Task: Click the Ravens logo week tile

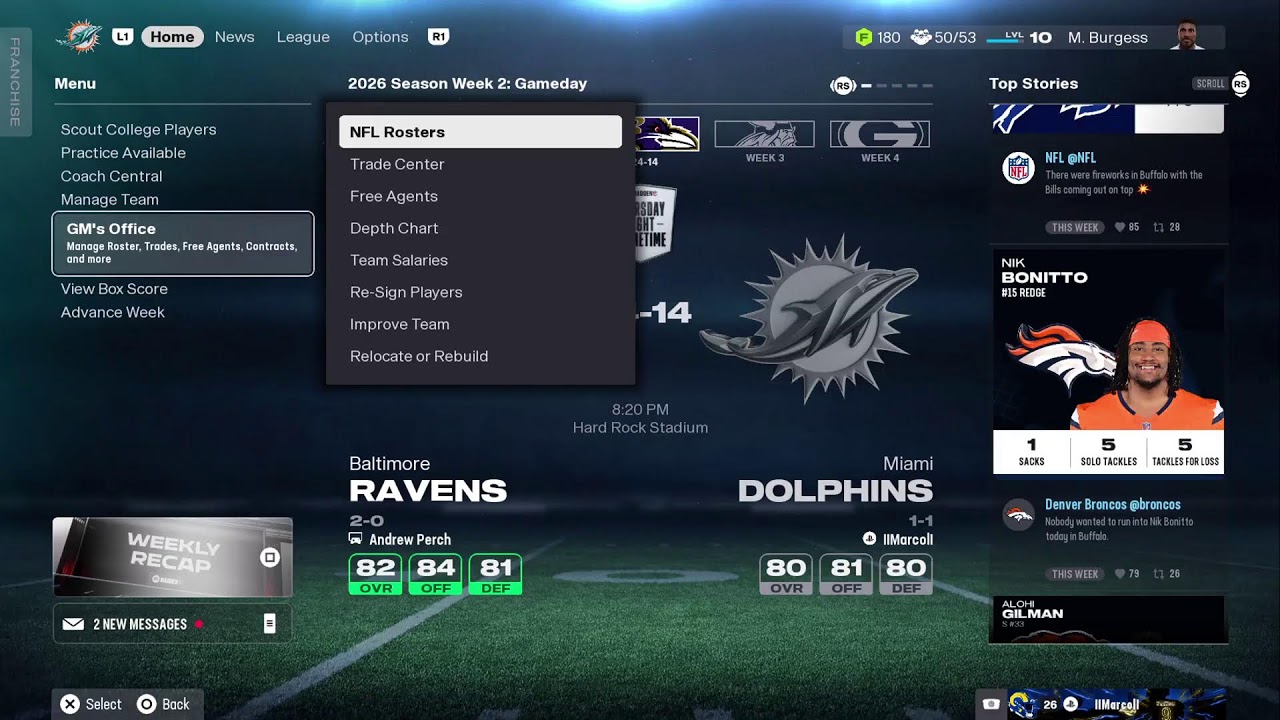Action: click(666, 135)
